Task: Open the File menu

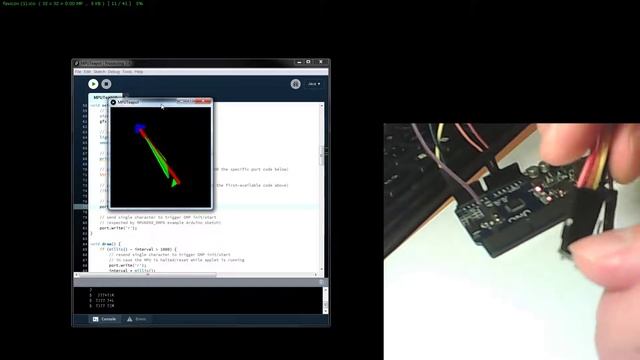Action: point(78,72)
